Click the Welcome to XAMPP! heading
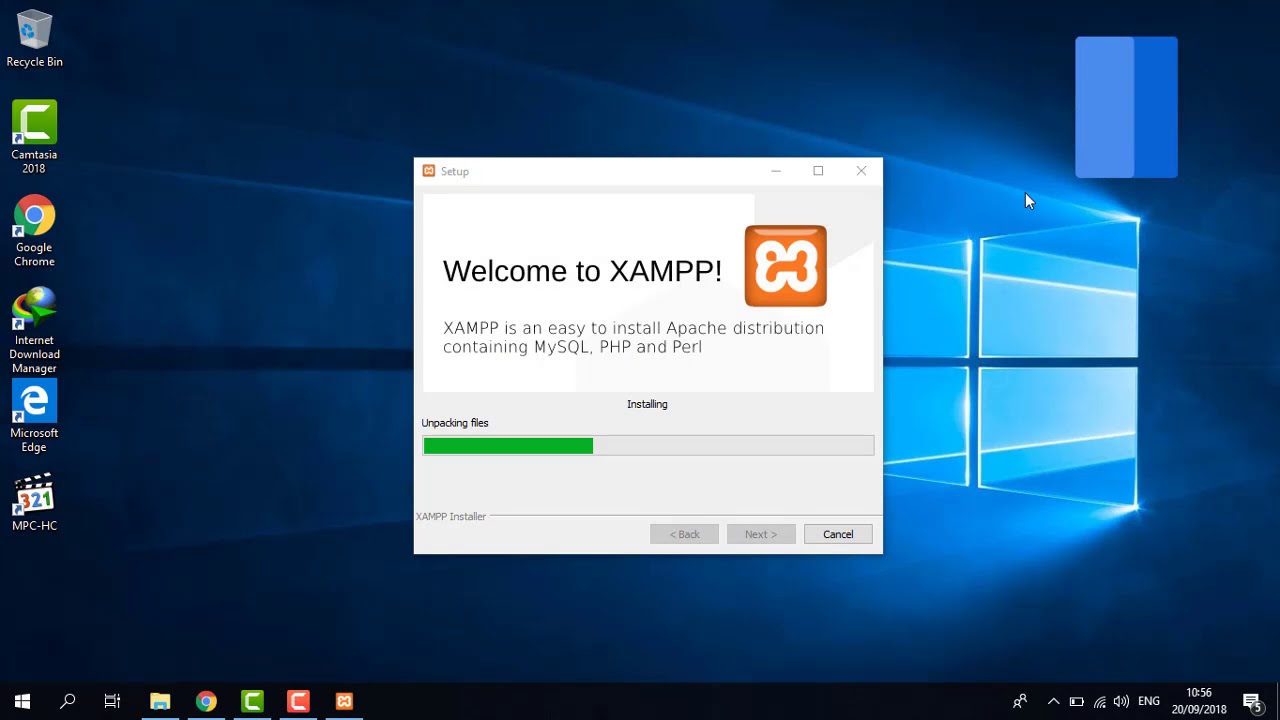This screenshot has height=720, width=1280. click(x=582, y=271)
